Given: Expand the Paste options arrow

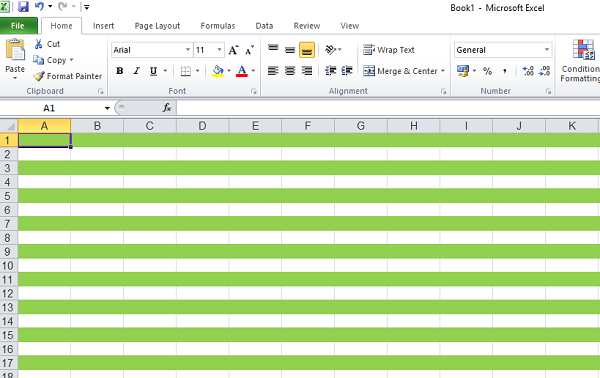Looking at the screenshot, I should 15,78.
